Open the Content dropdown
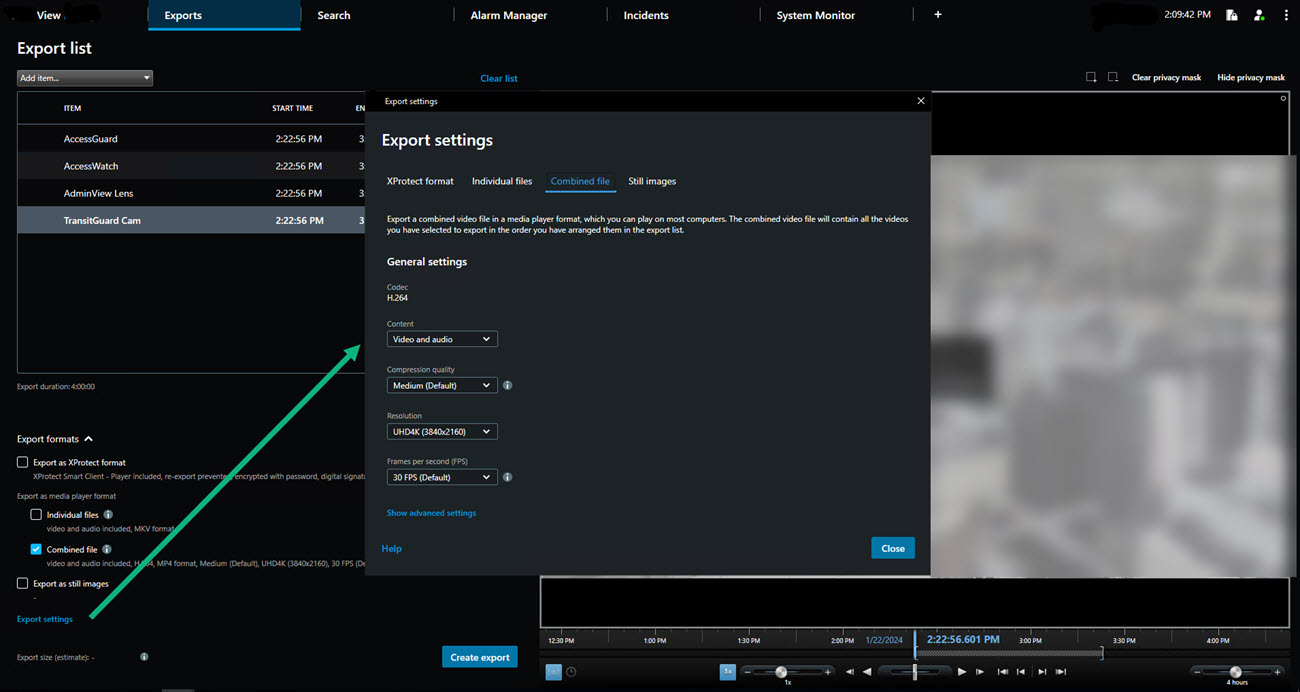Image resolution: width=1300 pixels, height=692 pixels. [x=441, y=339]
